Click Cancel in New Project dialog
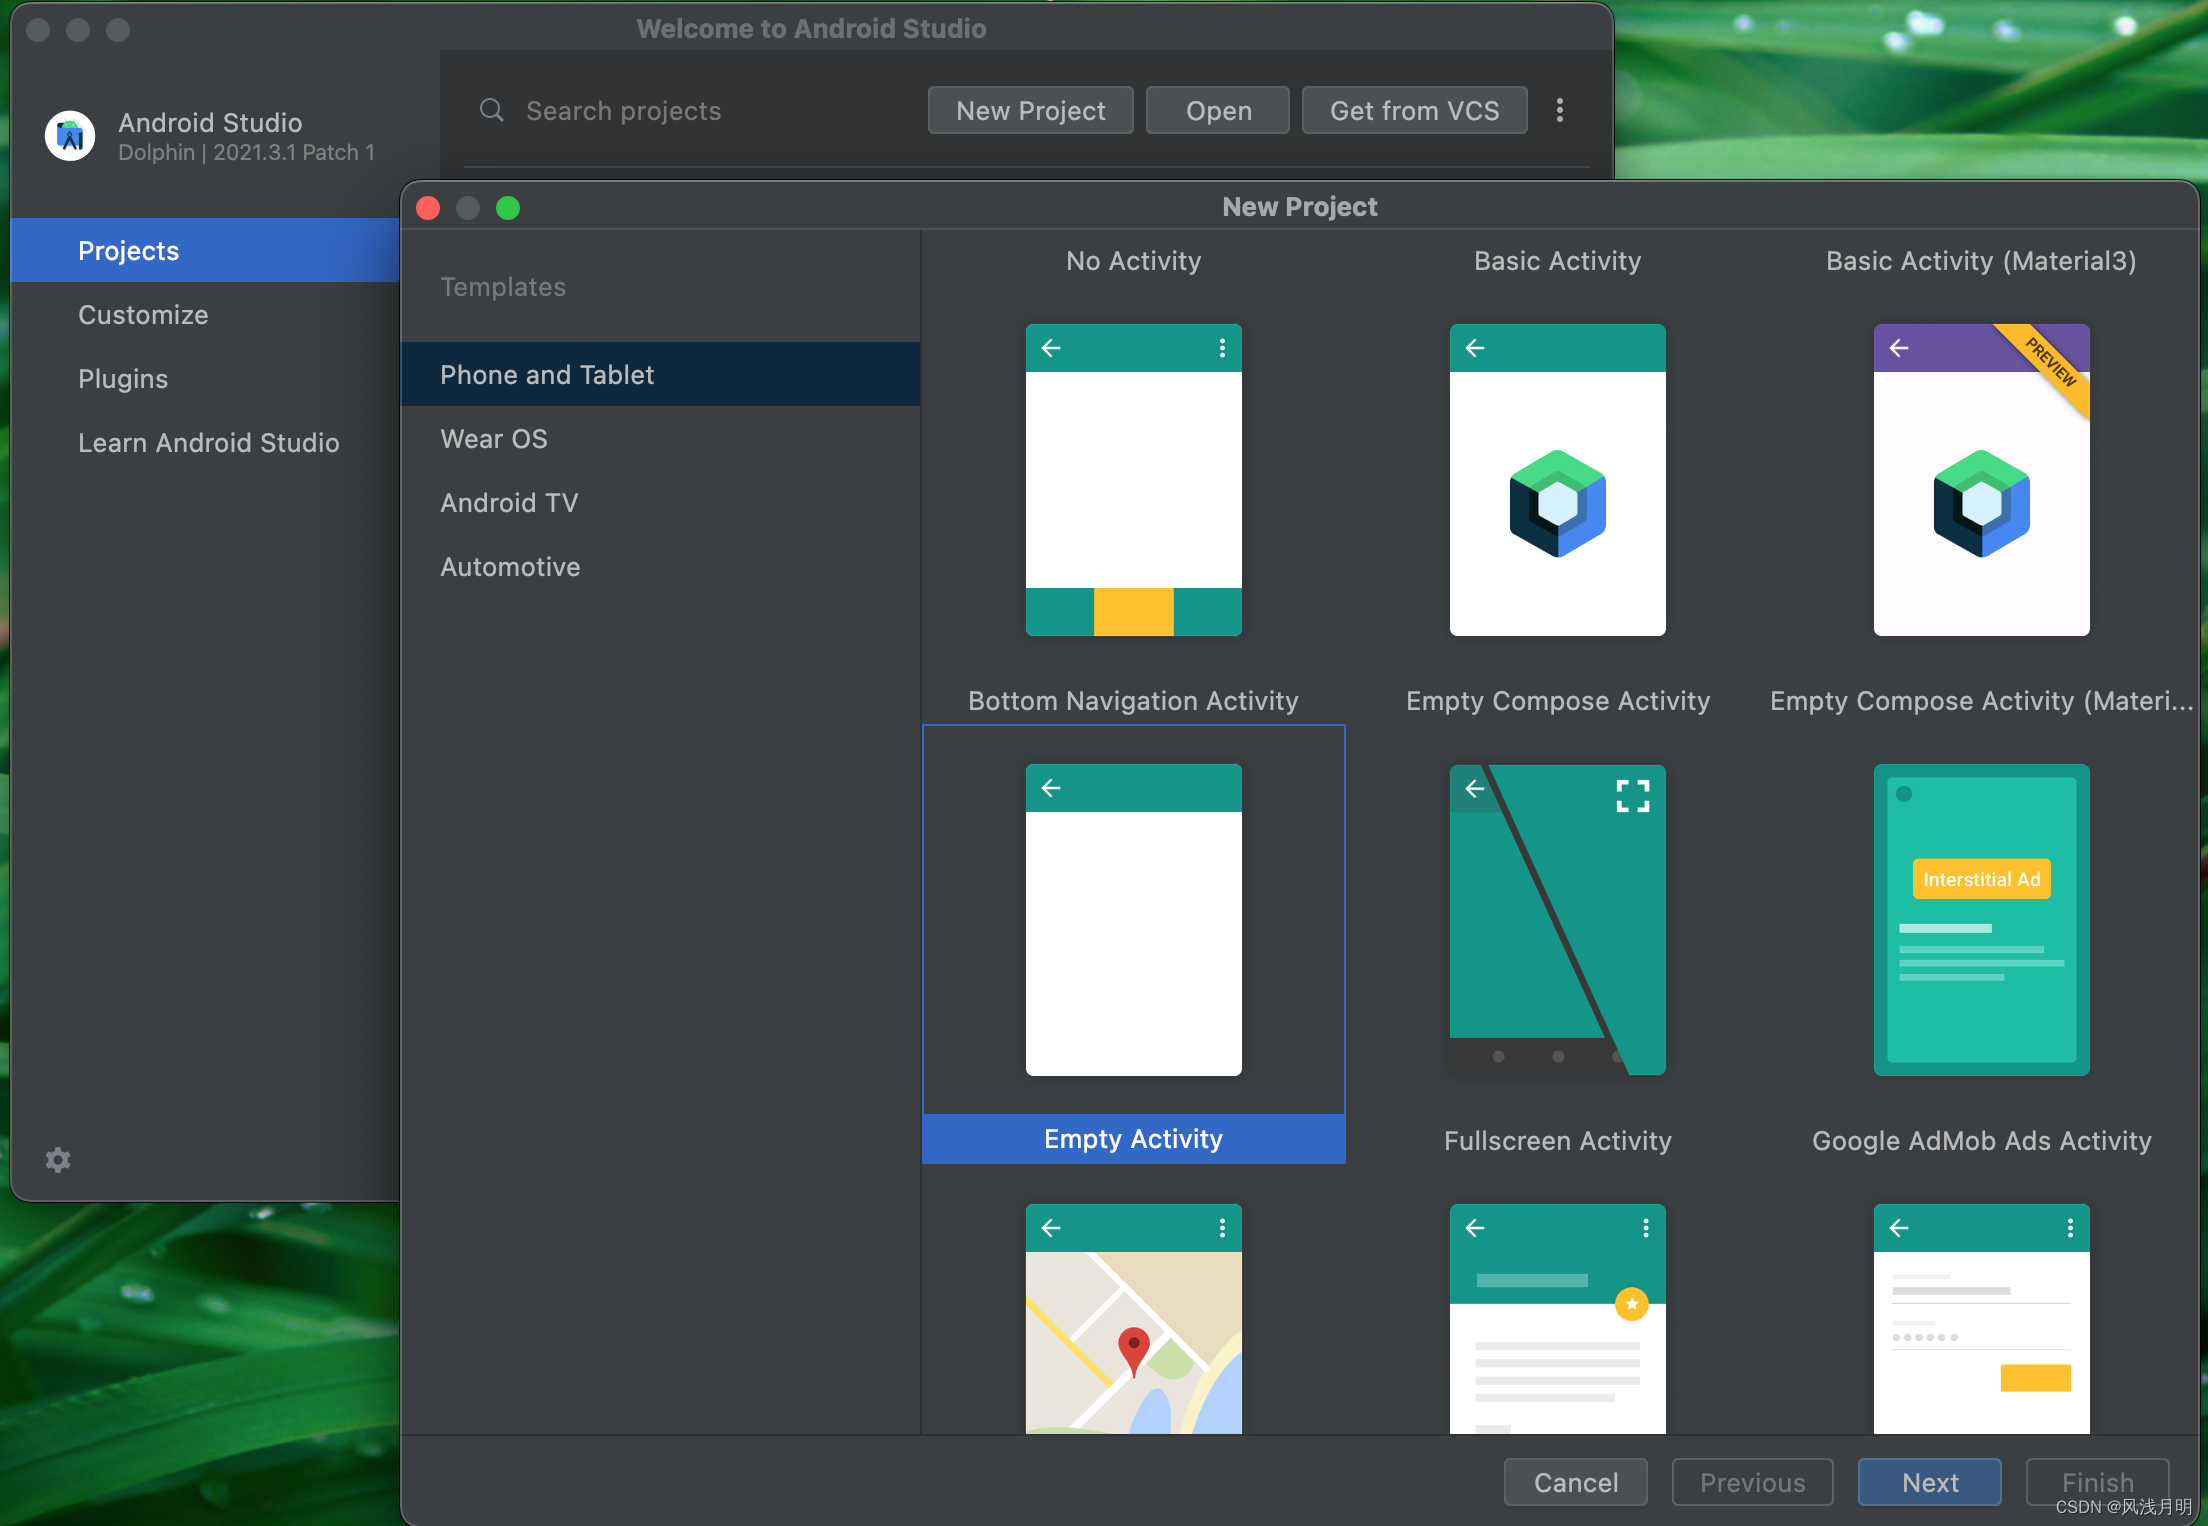The width and height of the screenshot is (2208, 1526). click(x=1575, y=1482)
